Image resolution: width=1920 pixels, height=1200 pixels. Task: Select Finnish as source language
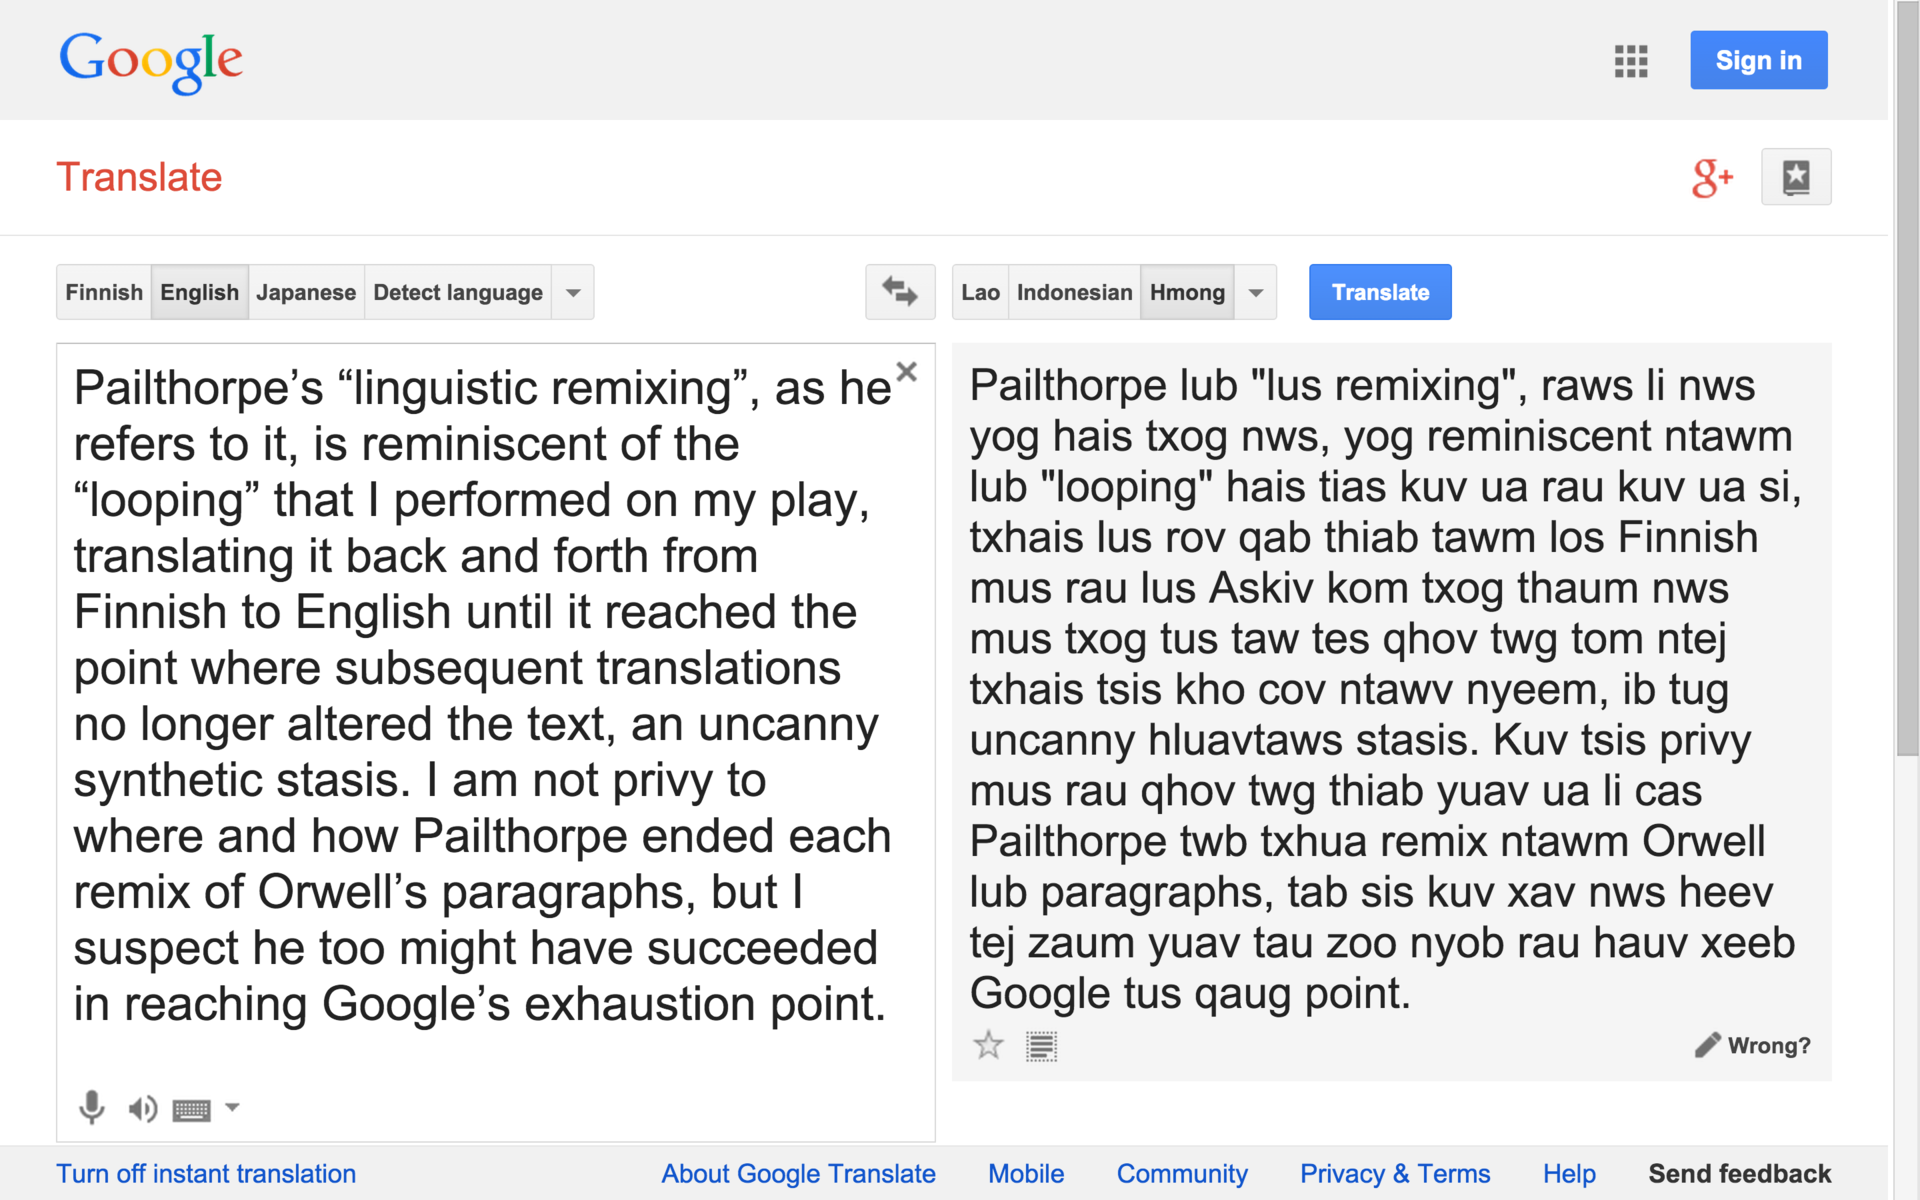104,292
